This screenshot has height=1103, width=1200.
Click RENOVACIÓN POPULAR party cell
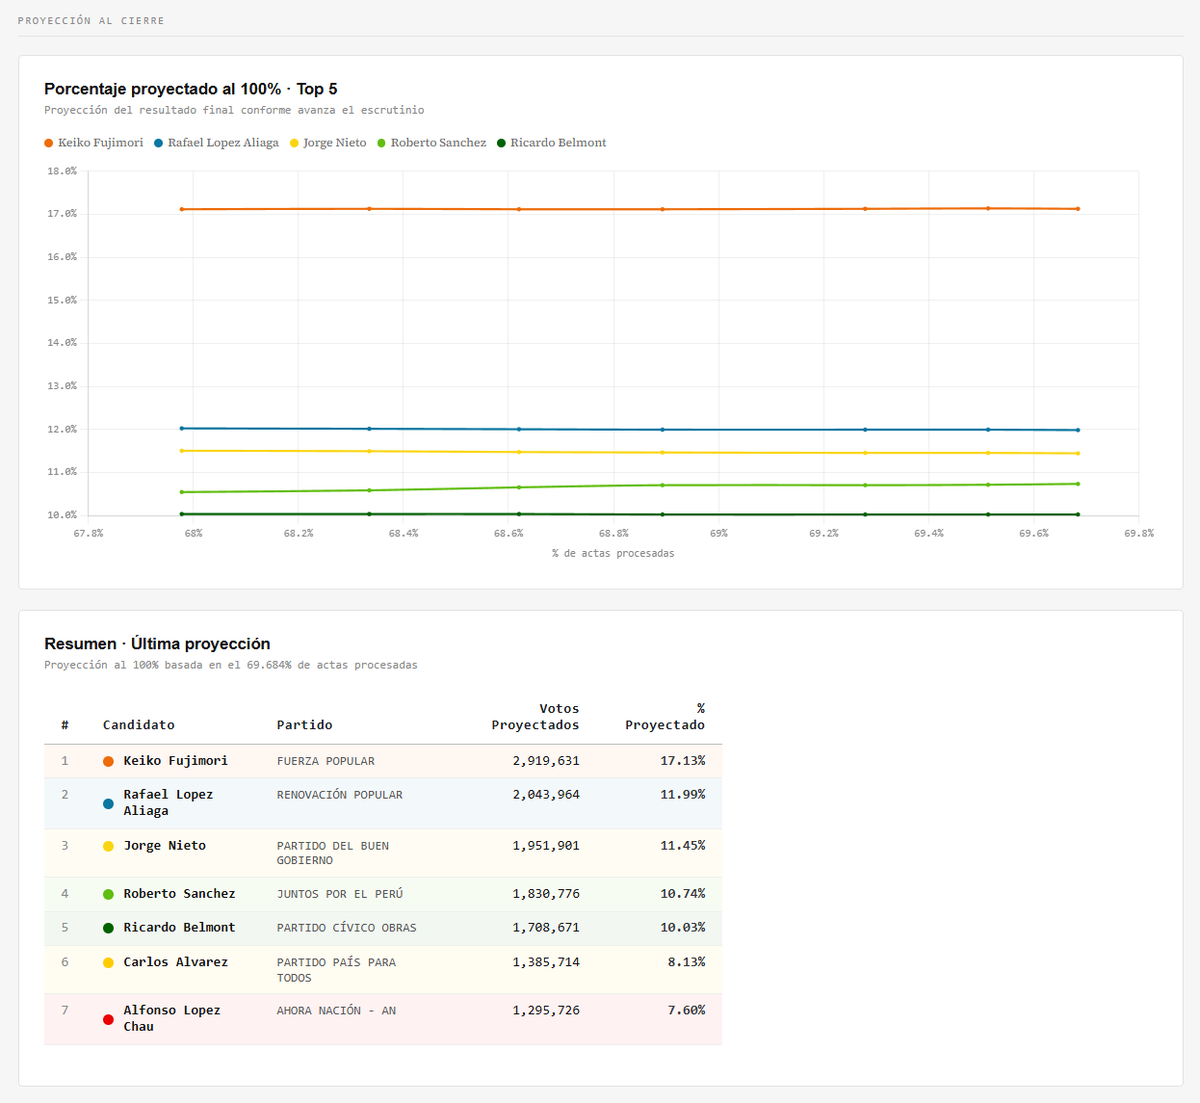(x=340, y=795)
